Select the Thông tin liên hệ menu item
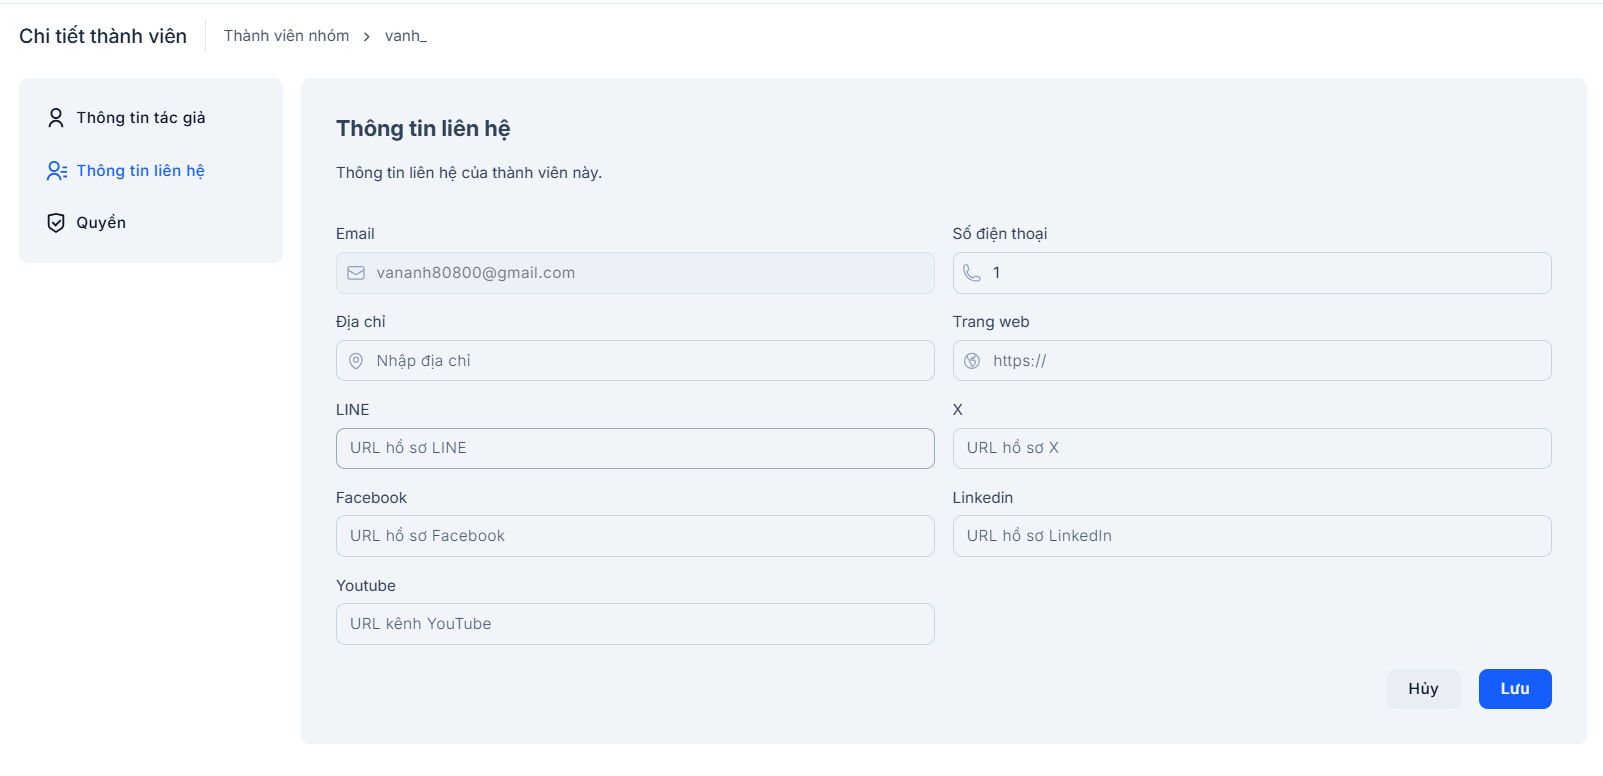Screen dimensions: 1603x776 click(x=140, y=171)
